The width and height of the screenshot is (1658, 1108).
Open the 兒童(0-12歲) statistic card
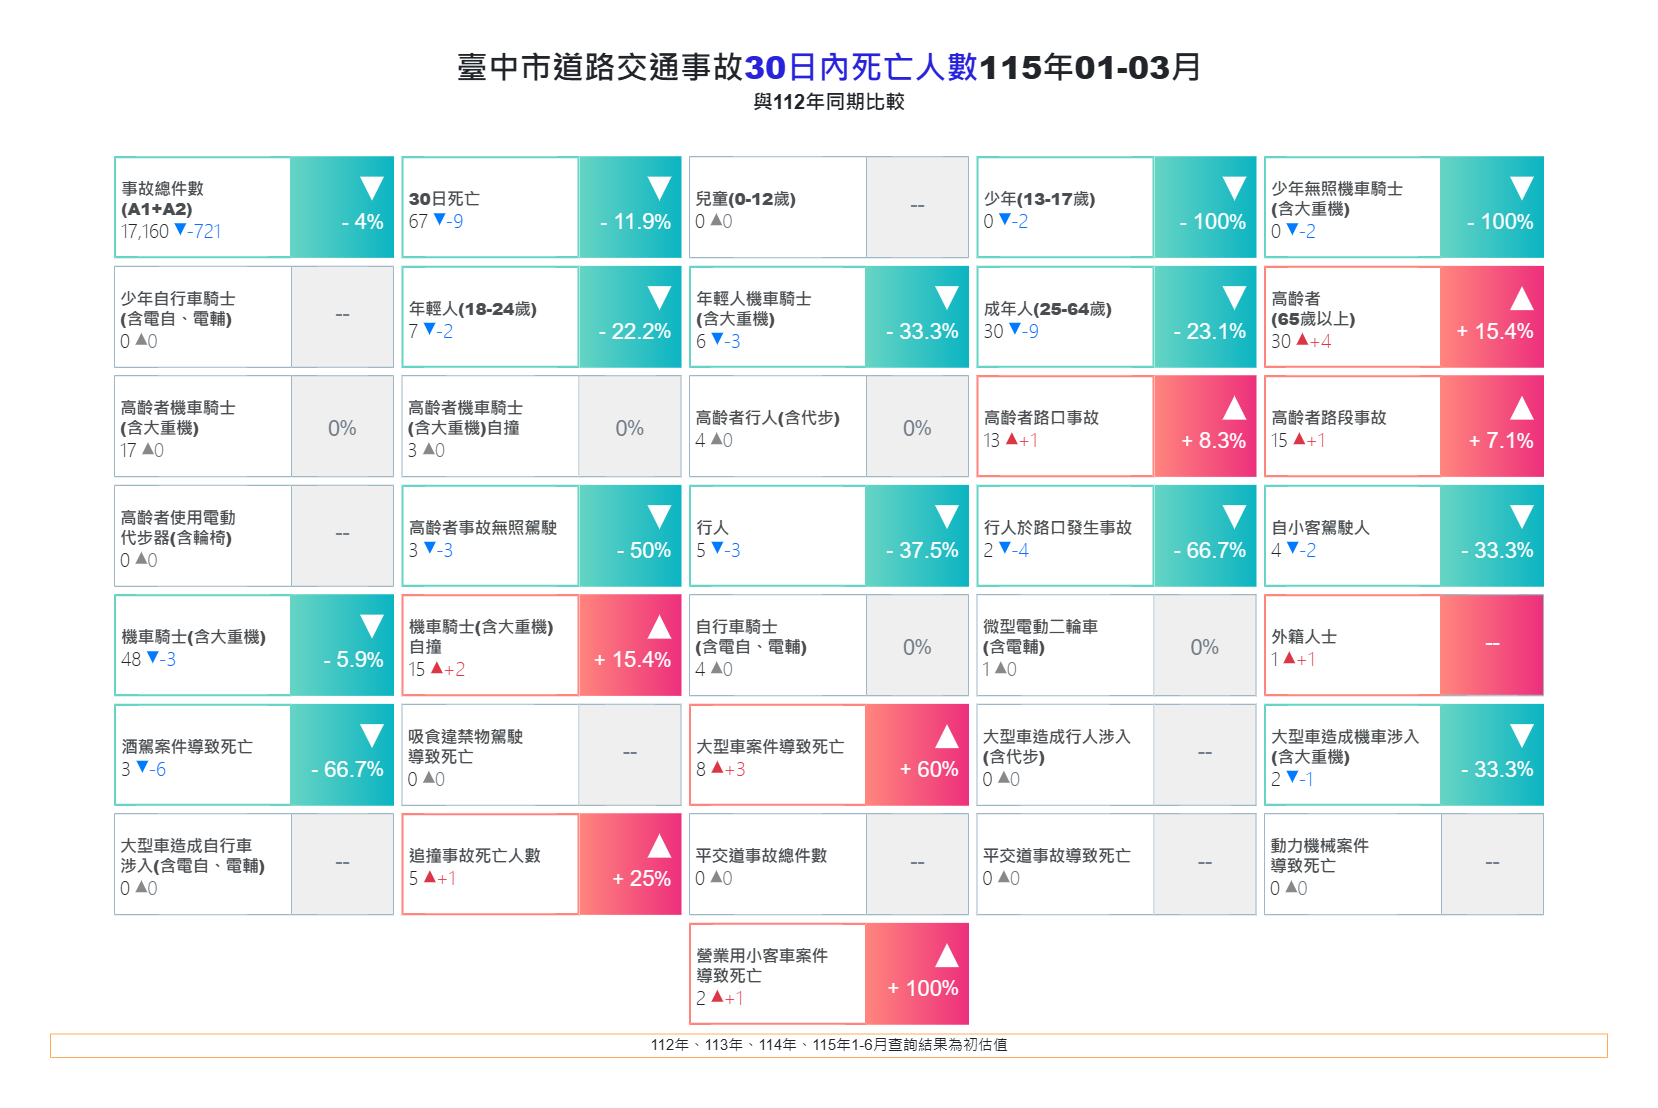click(x=829, y=207)
